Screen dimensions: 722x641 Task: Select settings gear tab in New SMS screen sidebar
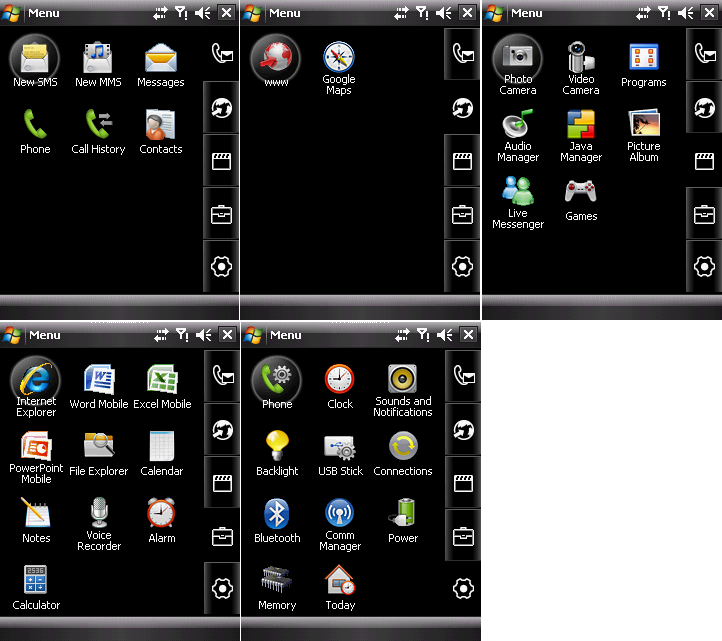221,267
